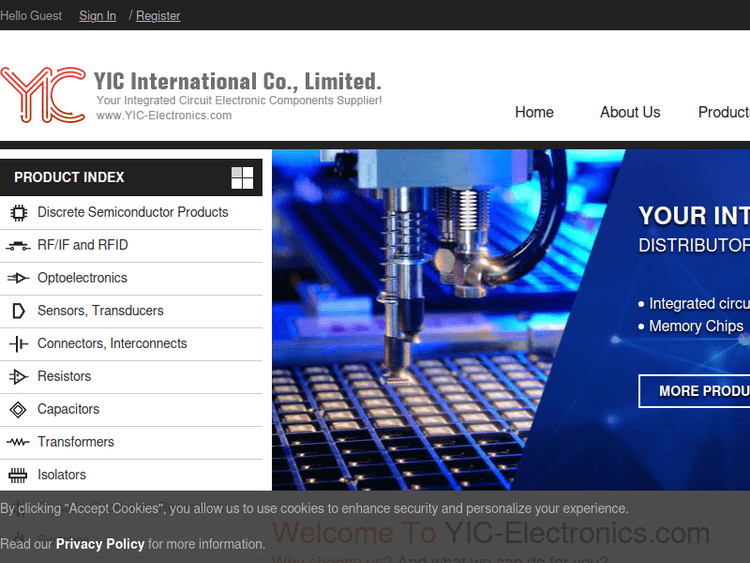750x563 pixels.
Task: Click the Discrete Semiconductor Products chip icon
Action: coord(18,212)
